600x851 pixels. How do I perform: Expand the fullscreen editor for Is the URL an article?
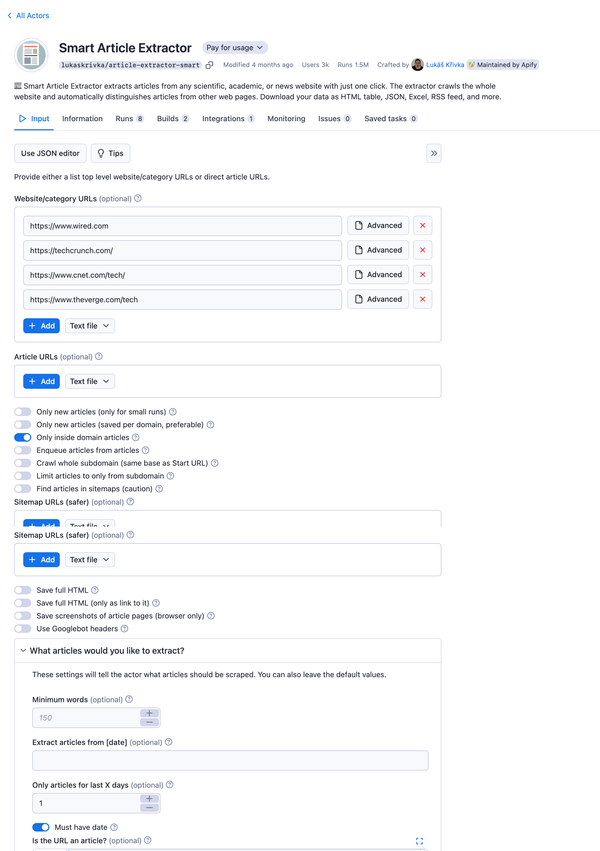point(419,841)
